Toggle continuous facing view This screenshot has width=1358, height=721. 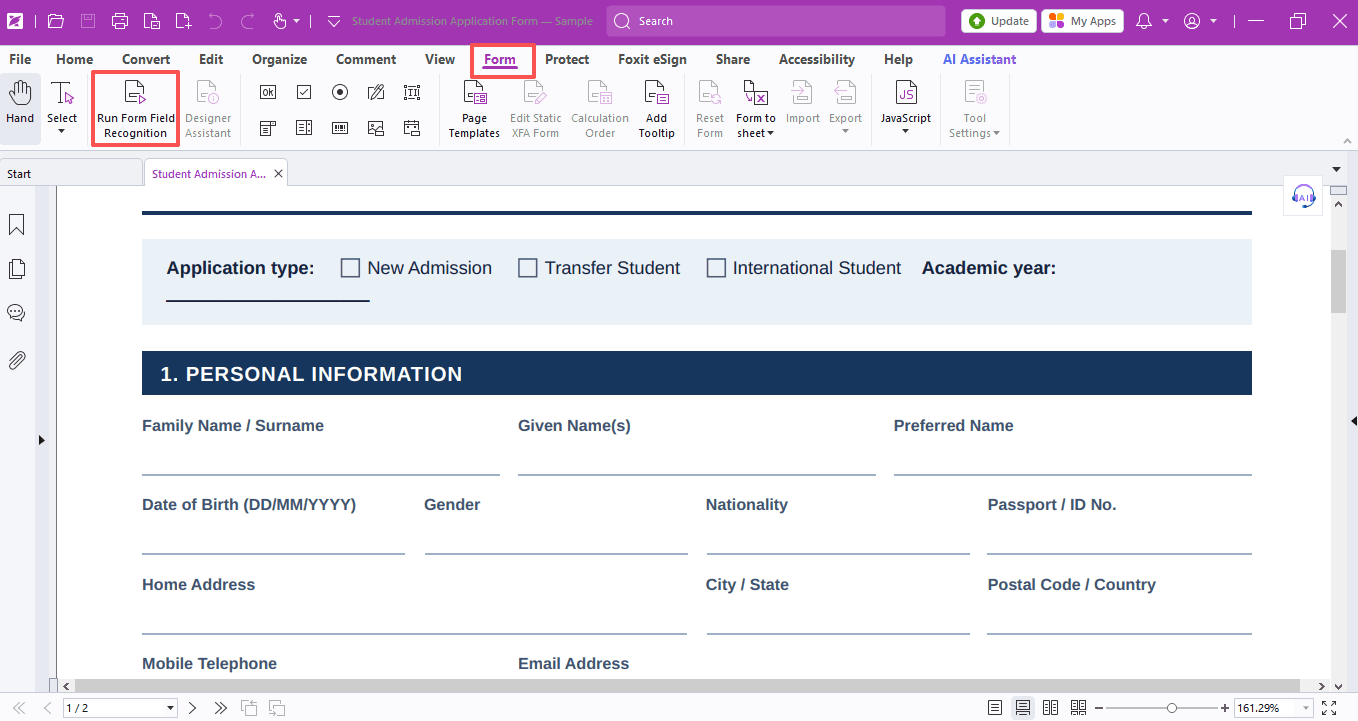point(1078,708)
